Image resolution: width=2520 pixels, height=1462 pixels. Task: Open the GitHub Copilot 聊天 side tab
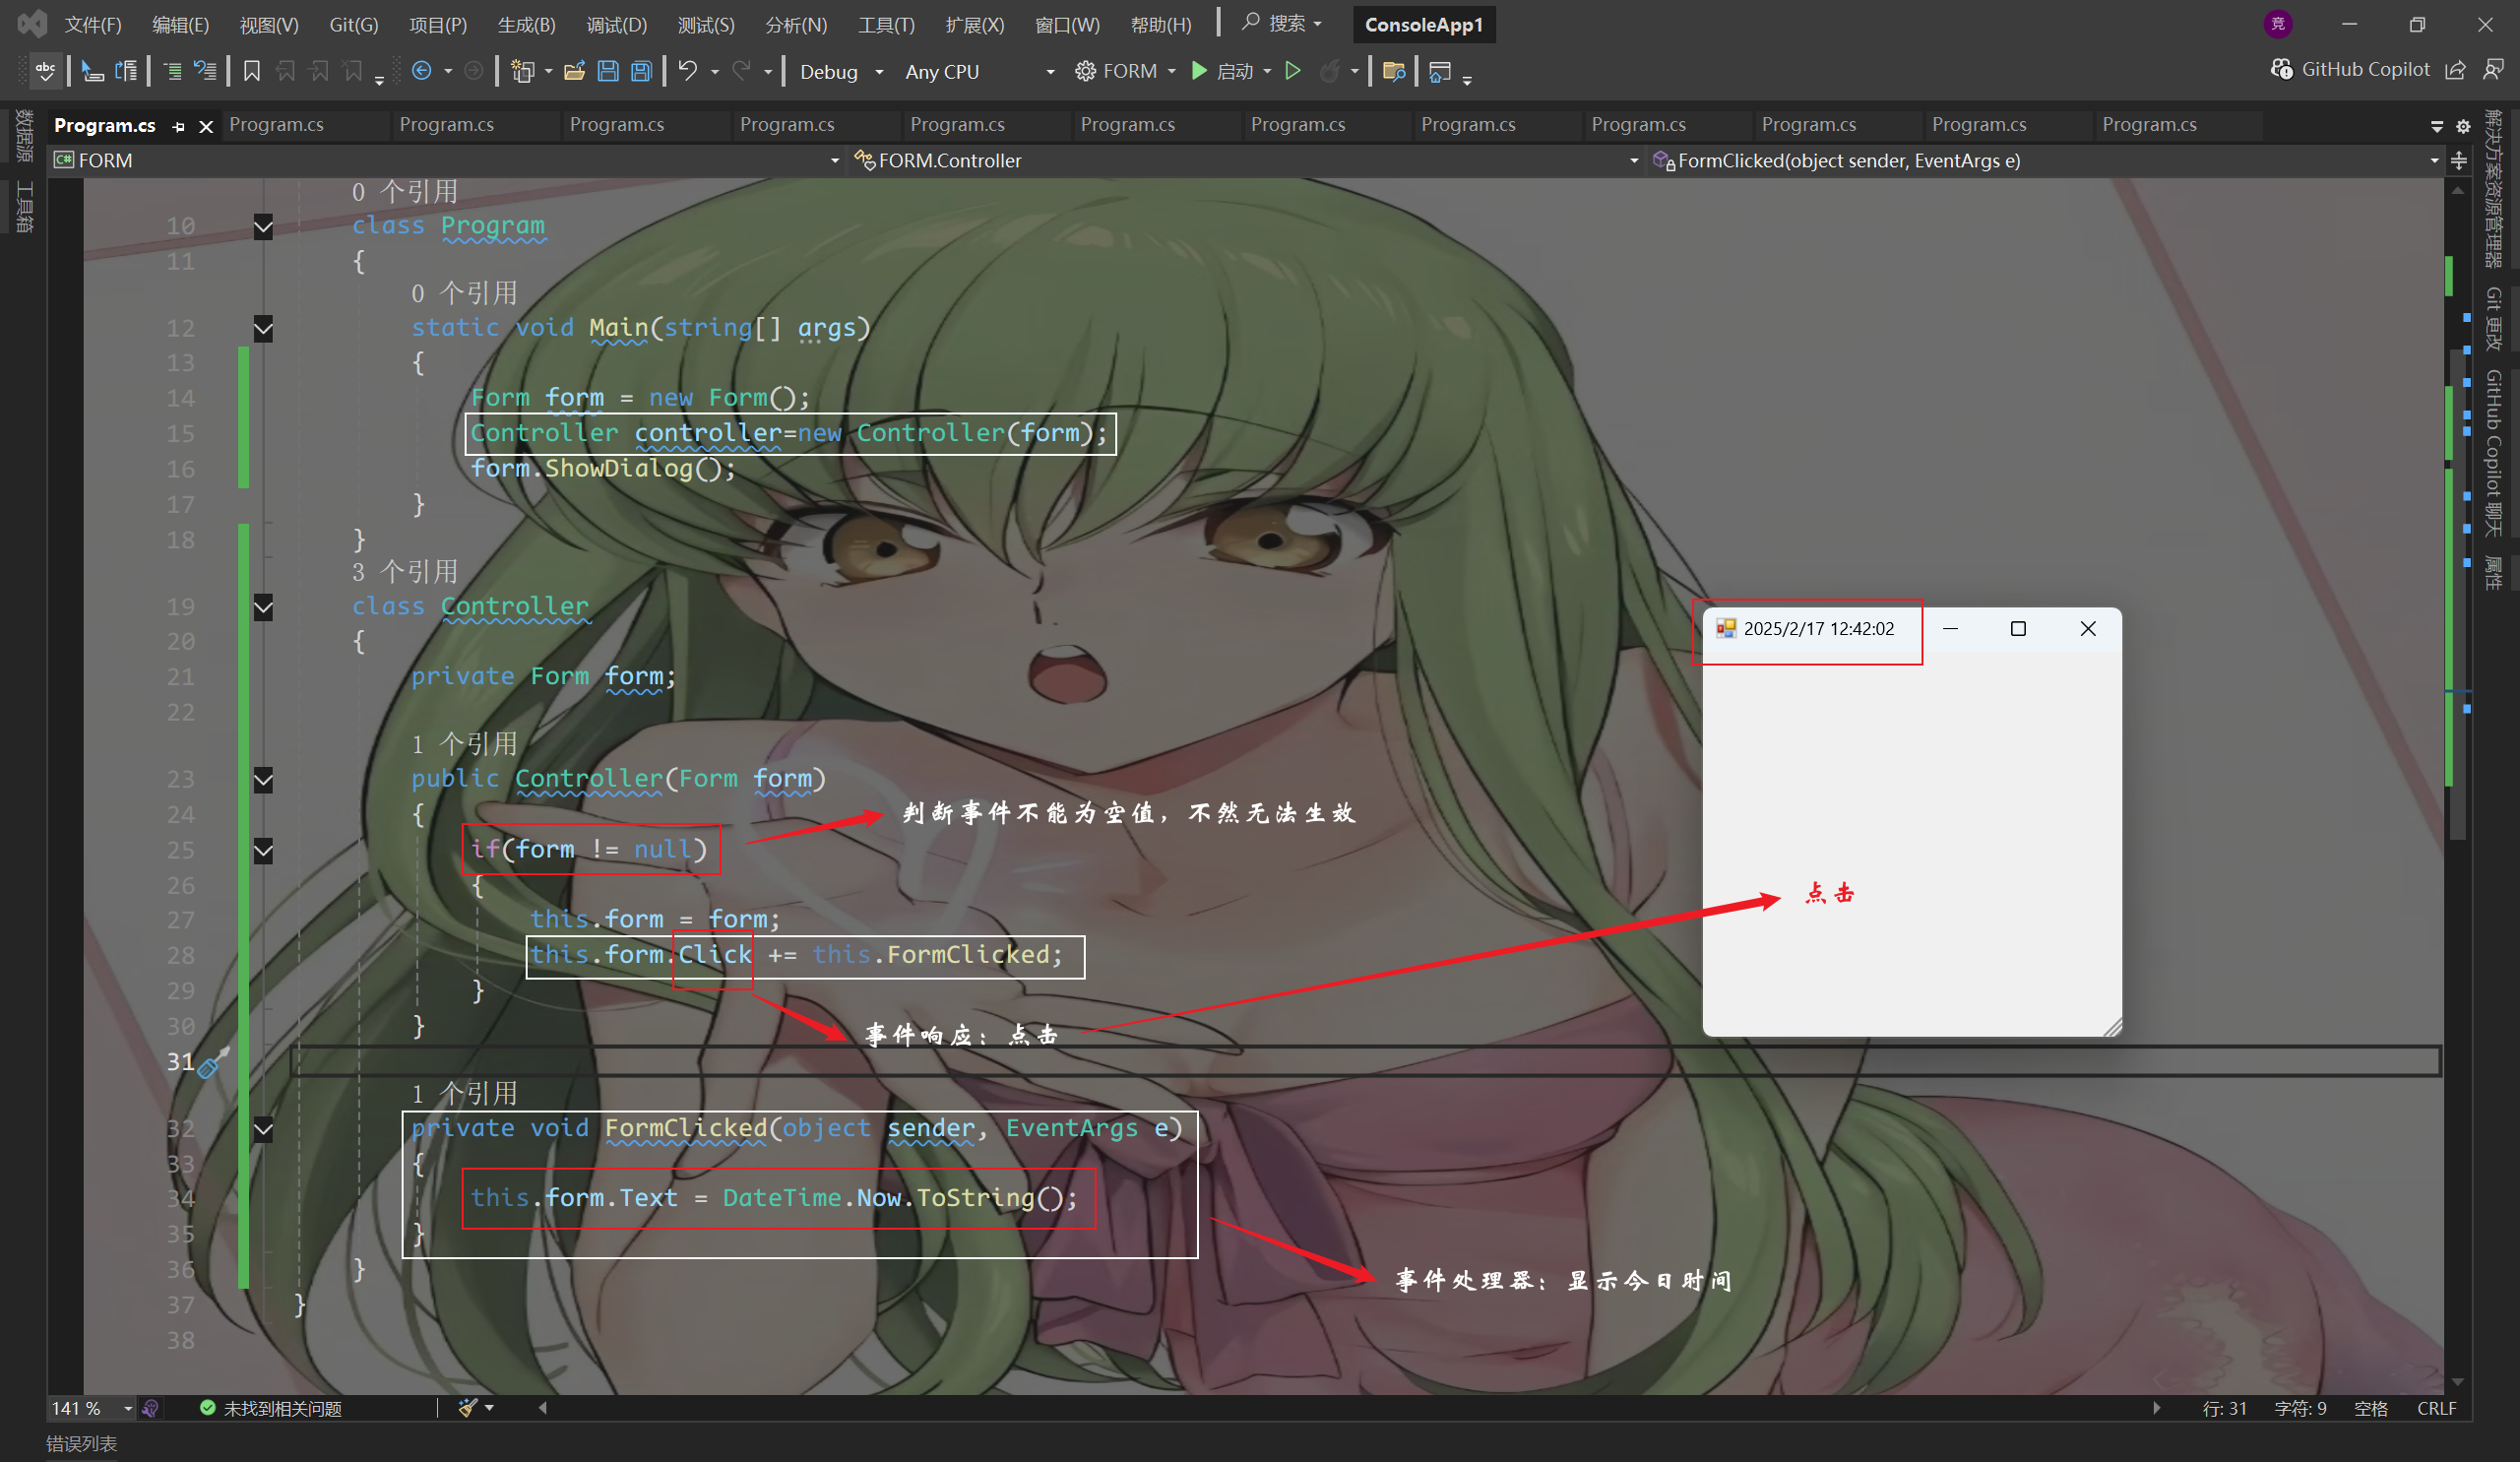(x=2494, y=453)
